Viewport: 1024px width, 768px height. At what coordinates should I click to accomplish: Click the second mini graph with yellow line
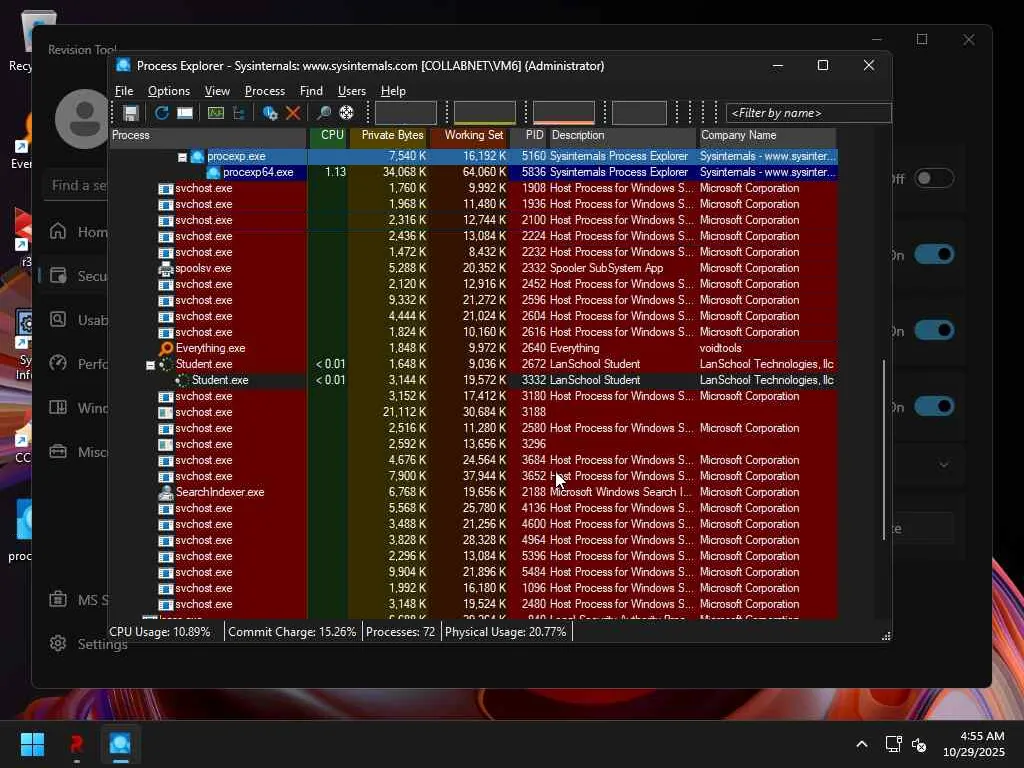coord(485,113)
